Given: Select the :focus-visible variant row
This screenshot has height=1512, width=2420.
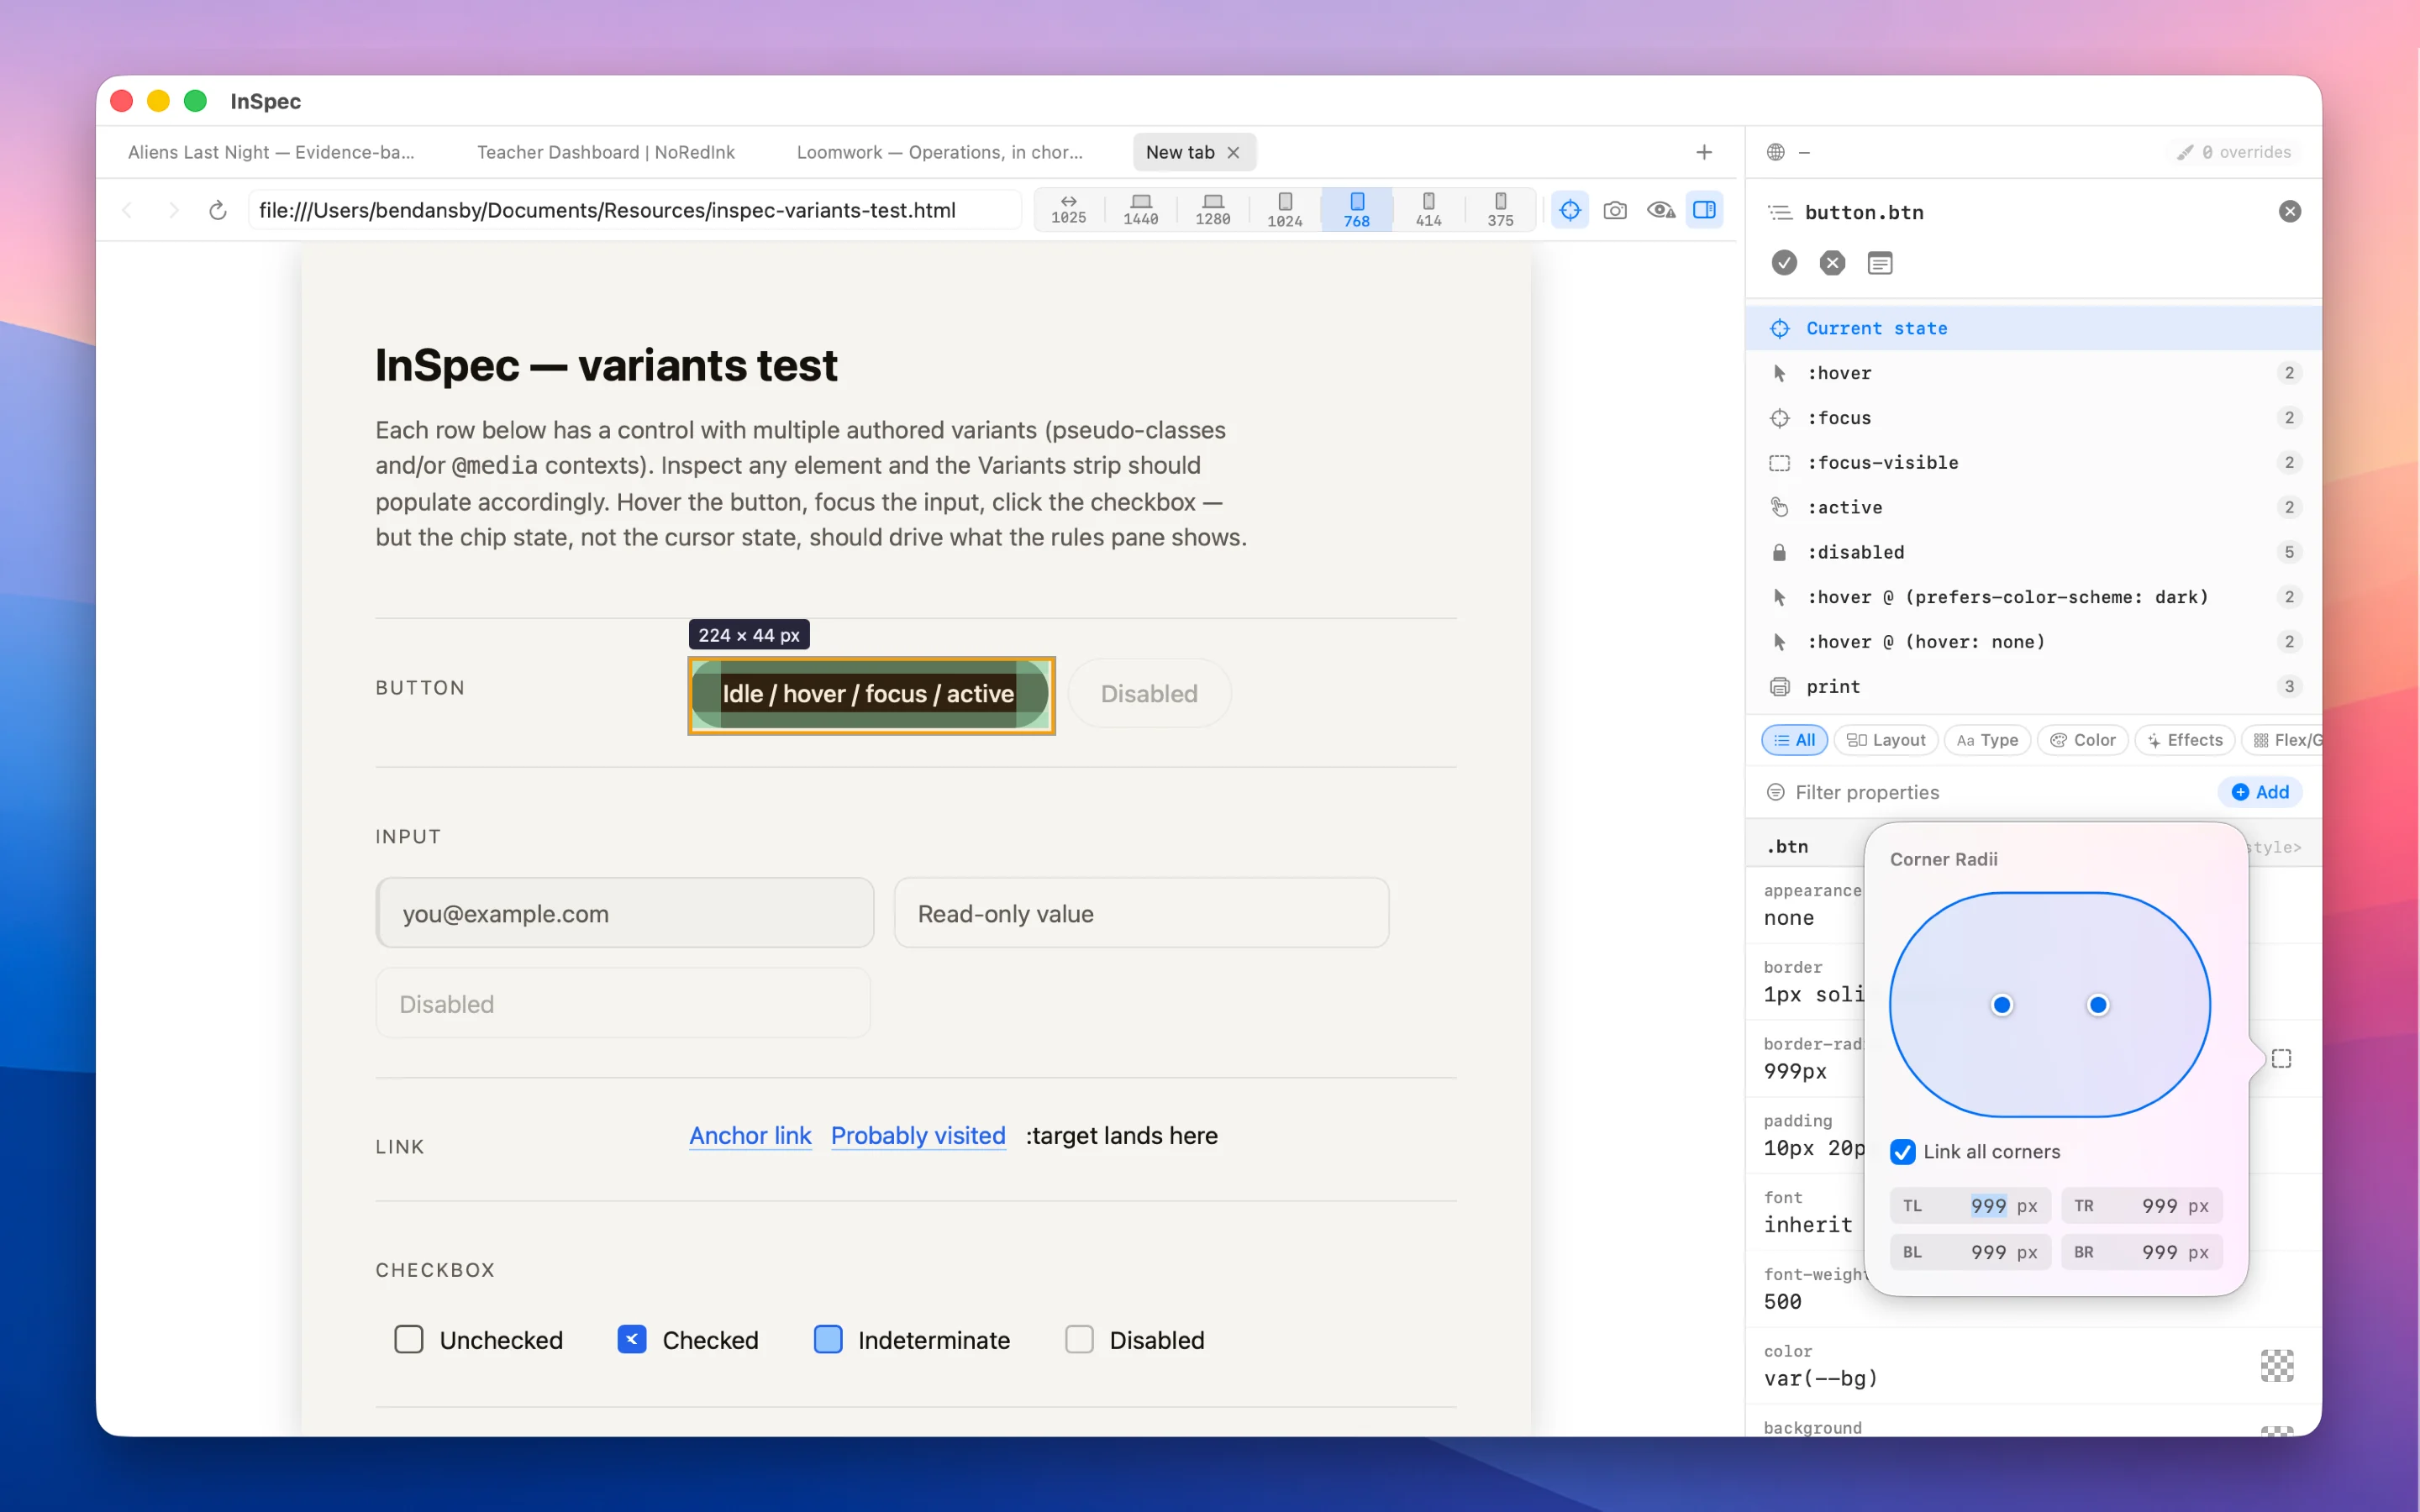Looking at the screenshot, I should (2033, 462).
